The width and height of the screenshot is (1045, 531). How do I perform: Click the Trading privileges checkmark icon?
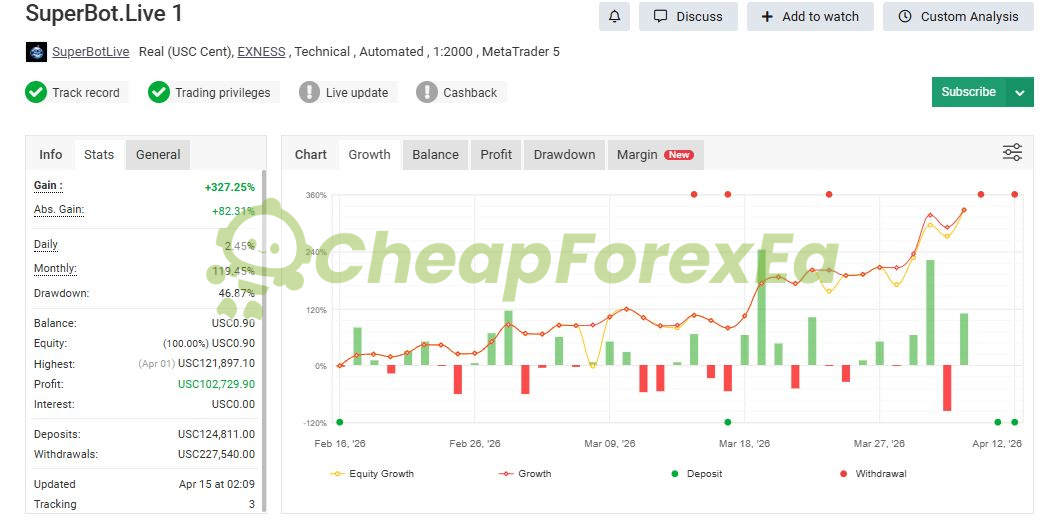159,92
